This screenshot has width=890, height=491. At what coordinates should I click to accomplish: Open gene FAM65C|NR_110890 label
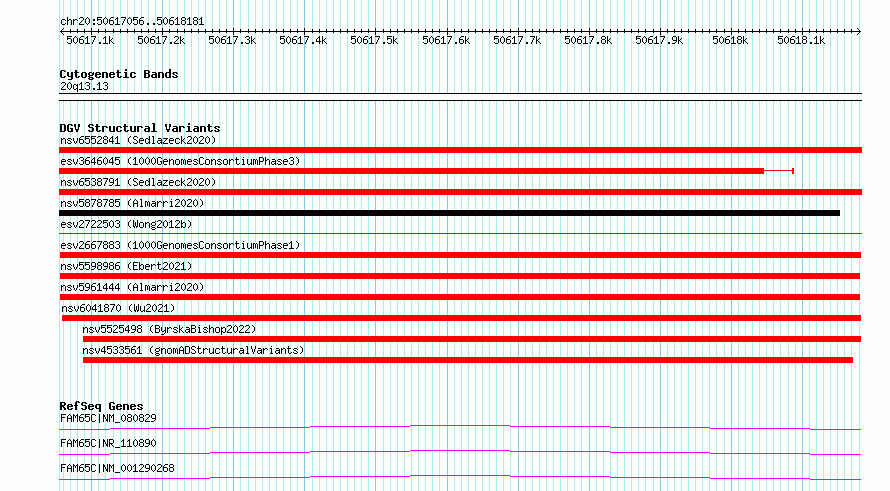tap(108, 443)
